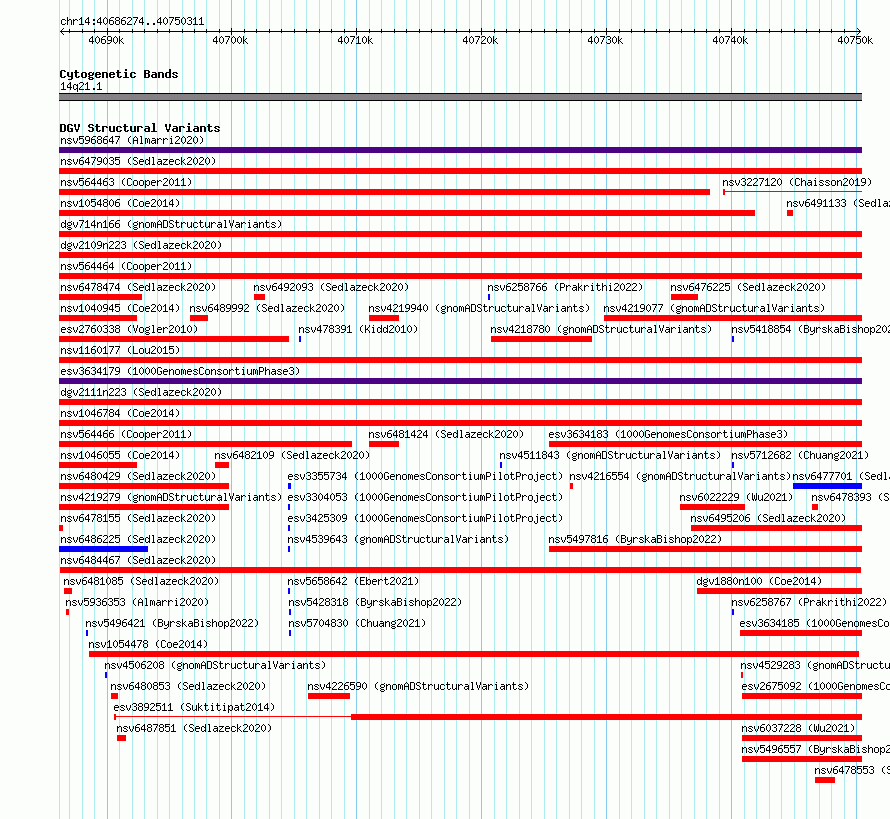This screenshot has height=819, width=890.
Task: Open esv3425309 (1000GenomesConsortiumPilotProject) label
Action: (x=425, y=518)
